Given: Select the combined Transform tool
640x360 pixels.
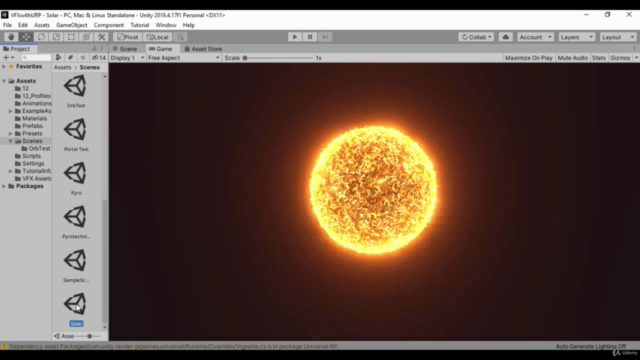Looking at the screenshot, I should point(87,37).
